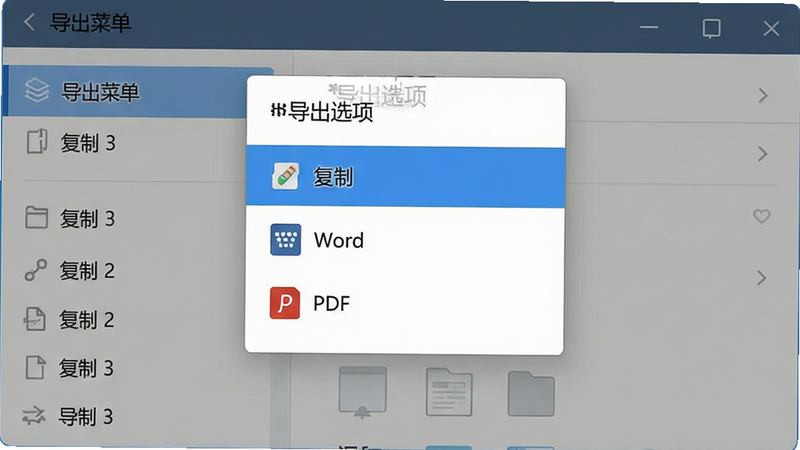Viewport: 800px width, 450px height.
Task: Open the document-folder thumbnail with text lines
Action: 449,391
